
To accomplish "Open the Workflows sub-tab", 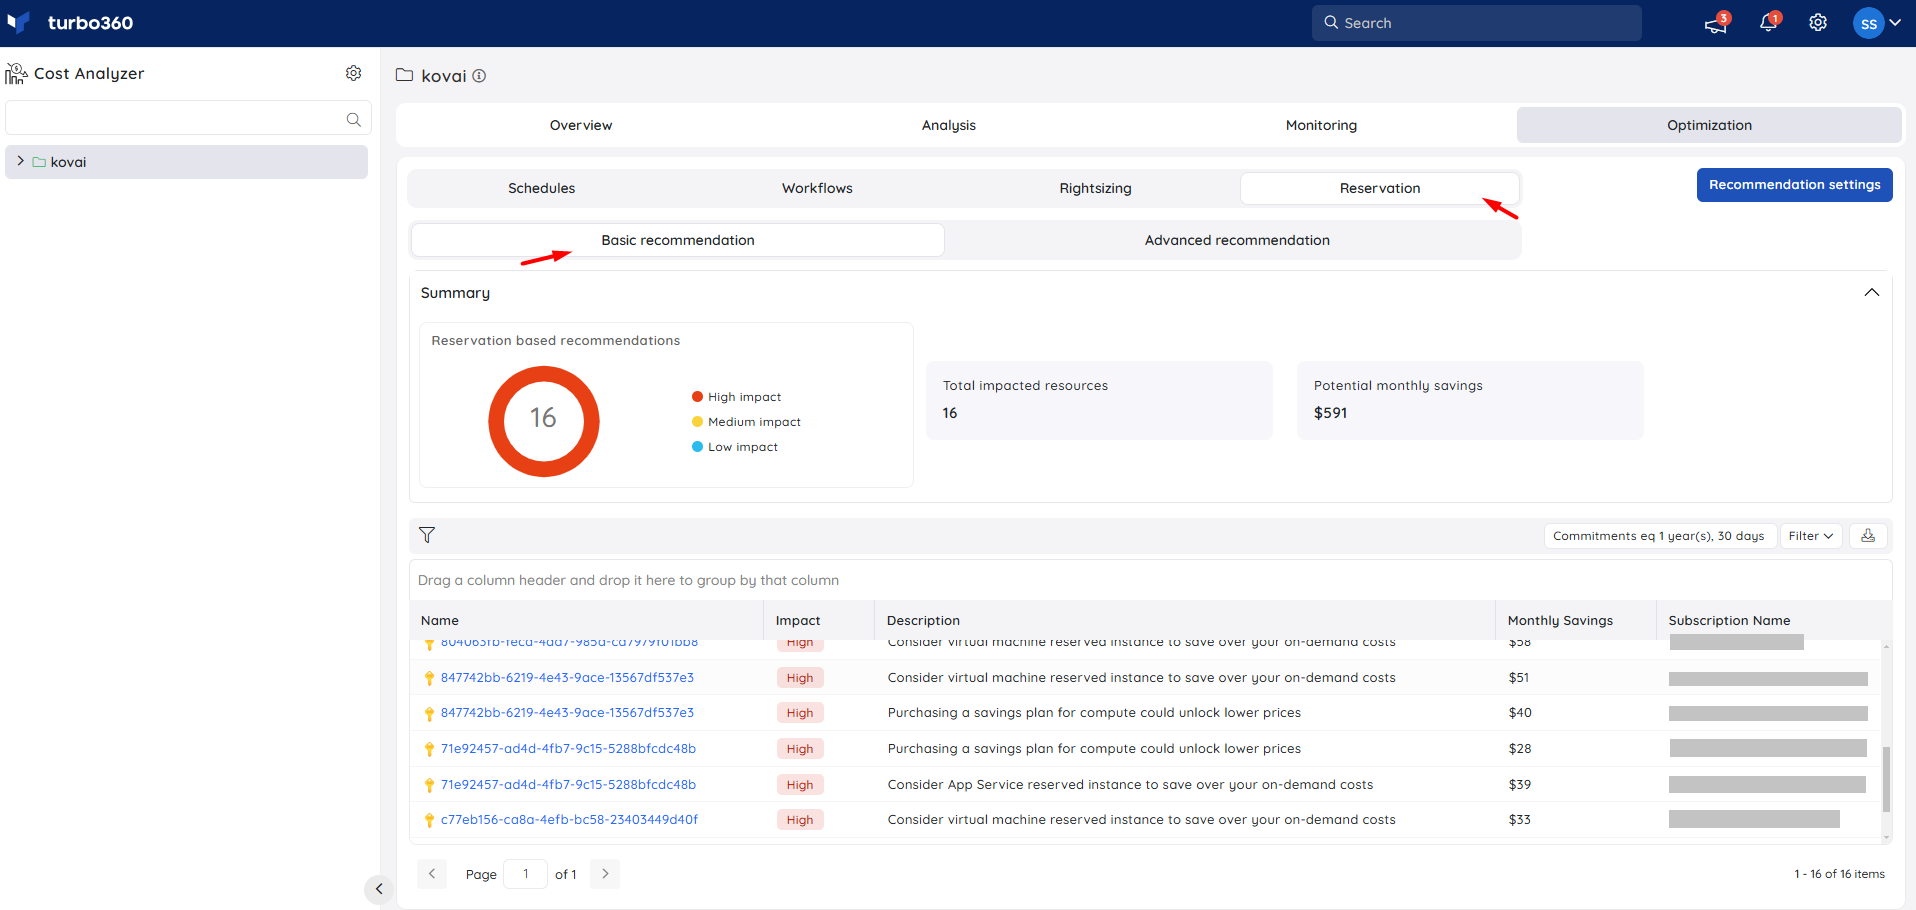I will [817, 188].
